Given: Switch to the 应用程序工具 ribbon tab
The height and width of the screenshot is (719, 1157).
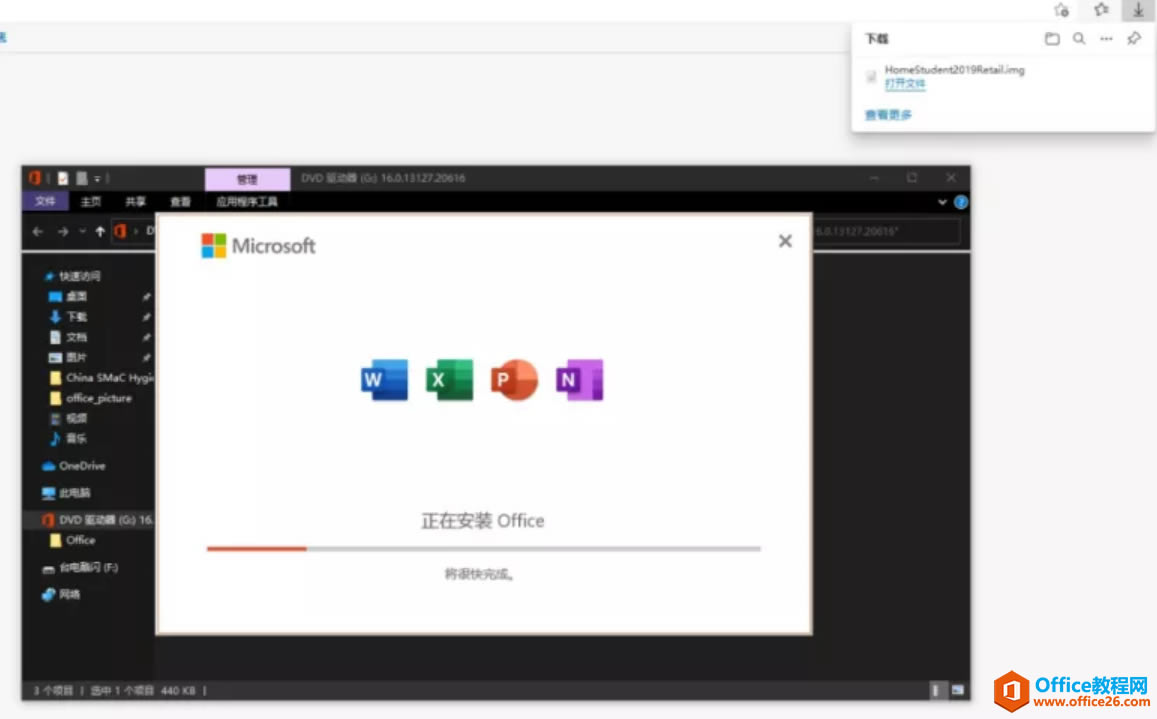Looking at the screenshot, I should [246, 202].
